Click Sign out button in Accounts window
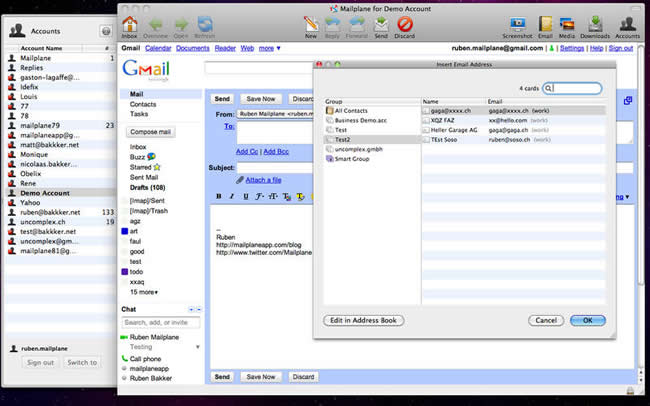650x406 pixels. click(40, 362)
